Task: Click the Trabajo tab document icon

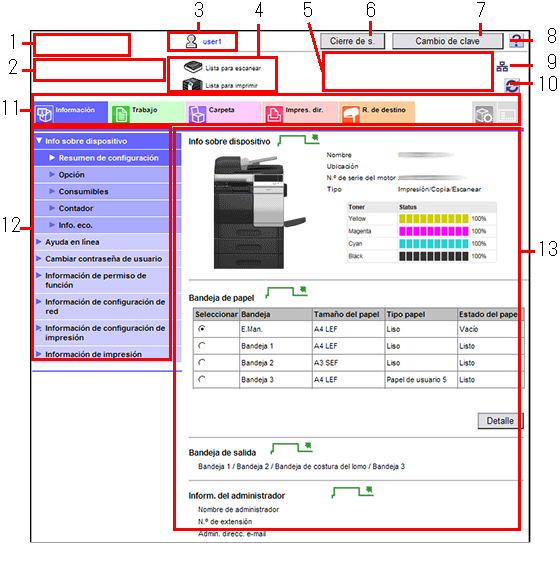Action: pos(121,114)
